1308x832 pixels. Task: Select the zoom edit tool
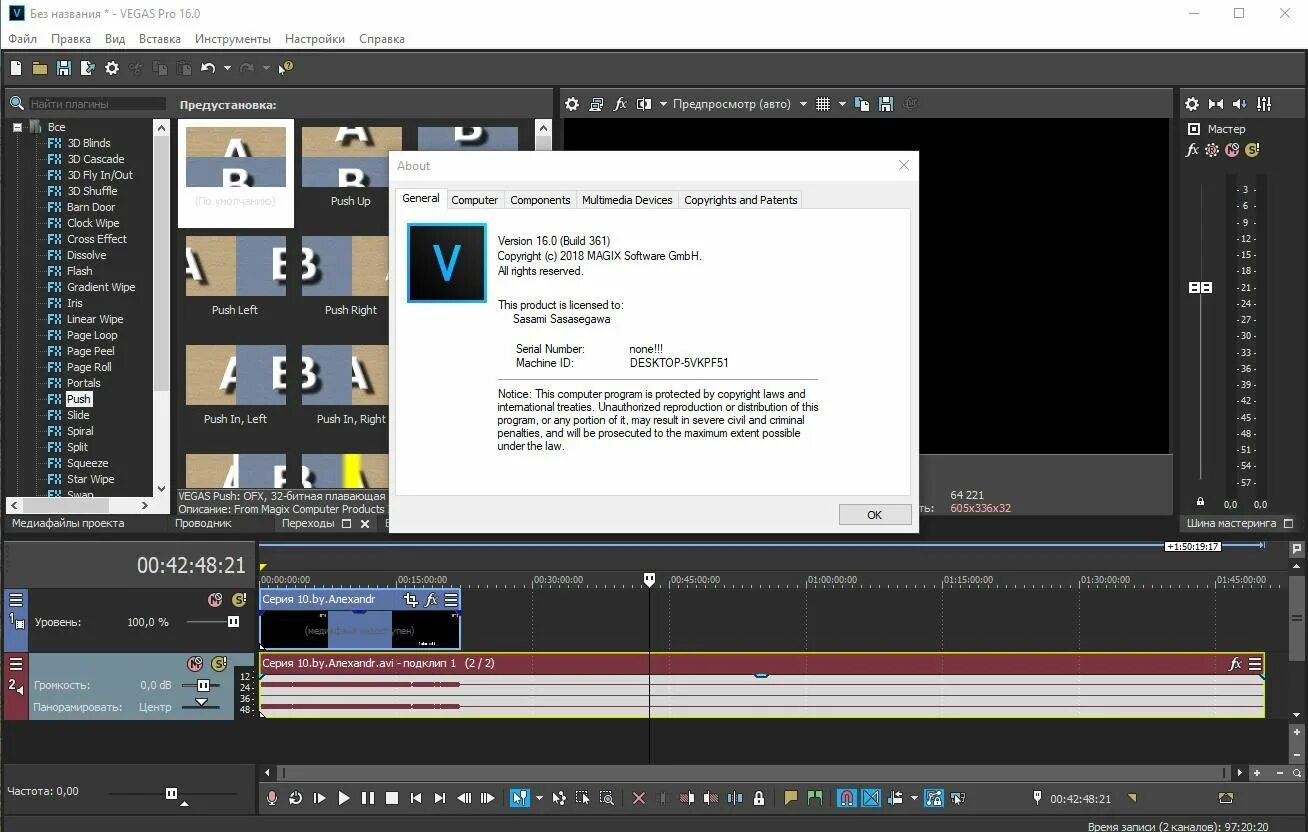607,798
